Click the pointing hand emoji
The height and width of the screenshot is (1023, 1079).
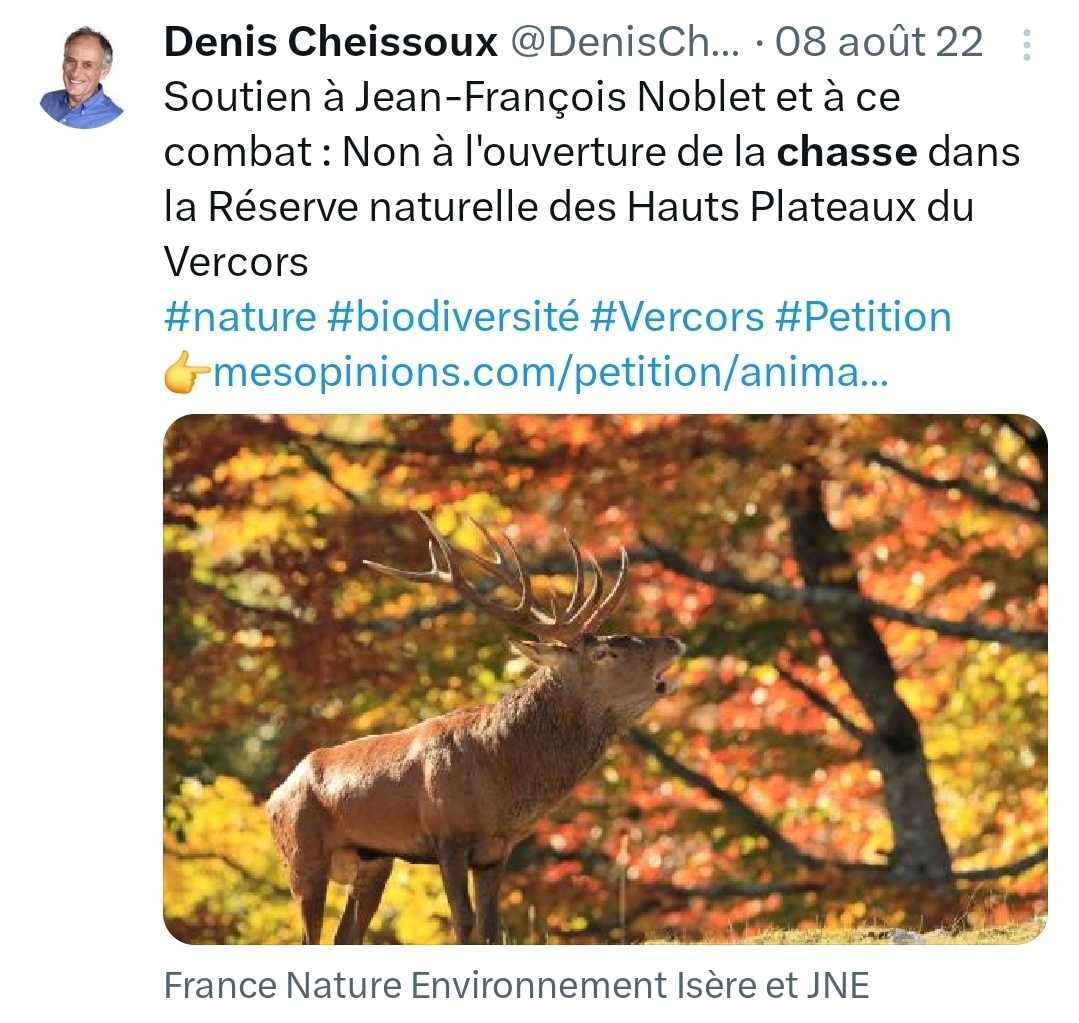(187, 373)
